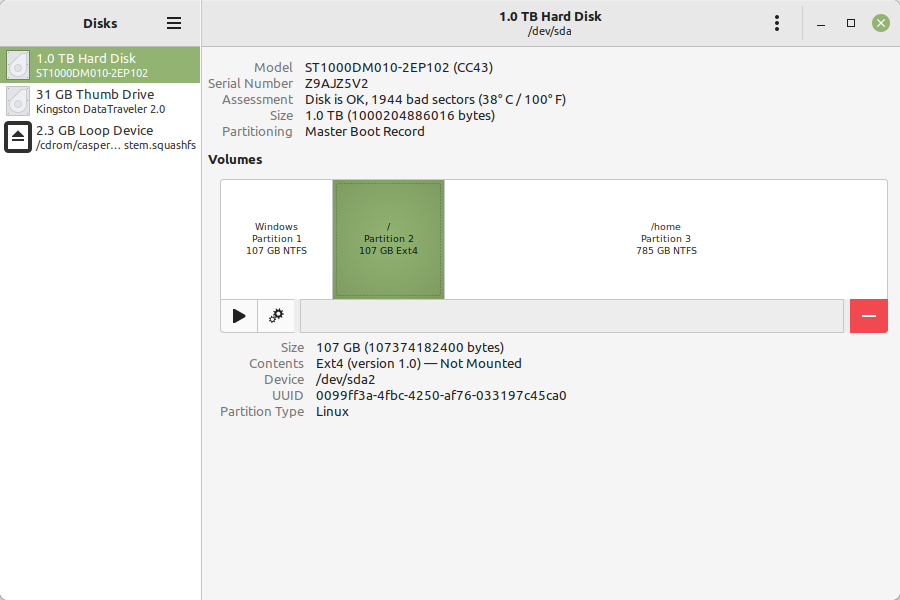Click the 1.0 TB Hard Disk drive icon

18,65
